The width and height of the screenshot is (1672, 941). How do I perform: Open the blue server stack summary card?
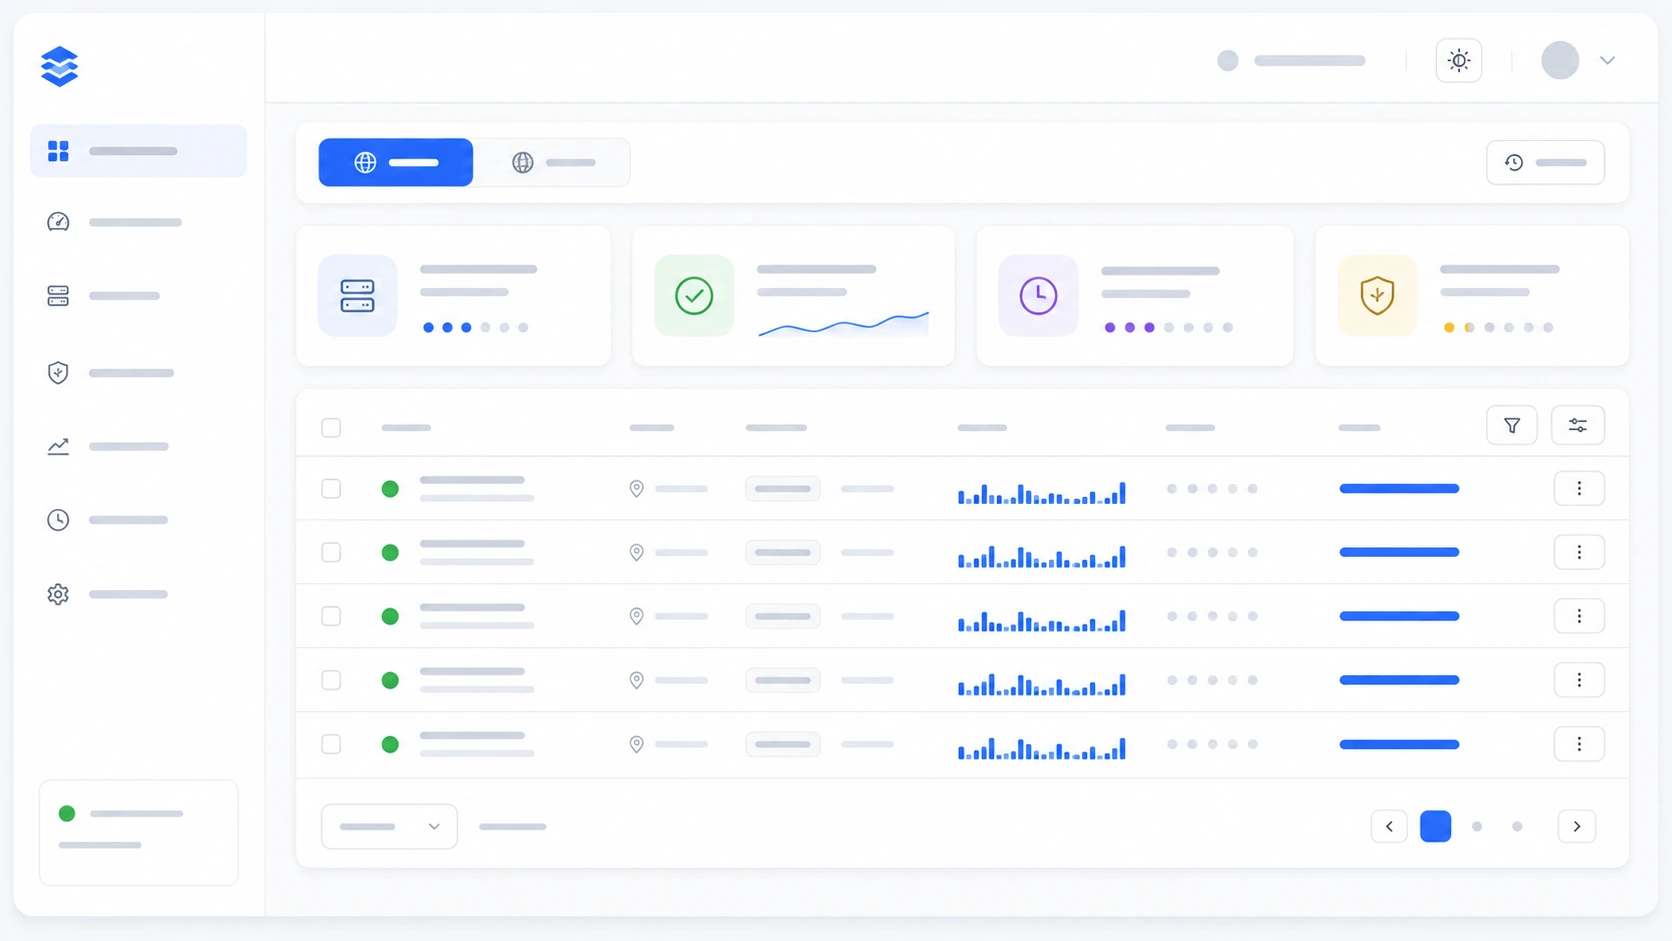point(453,296)
